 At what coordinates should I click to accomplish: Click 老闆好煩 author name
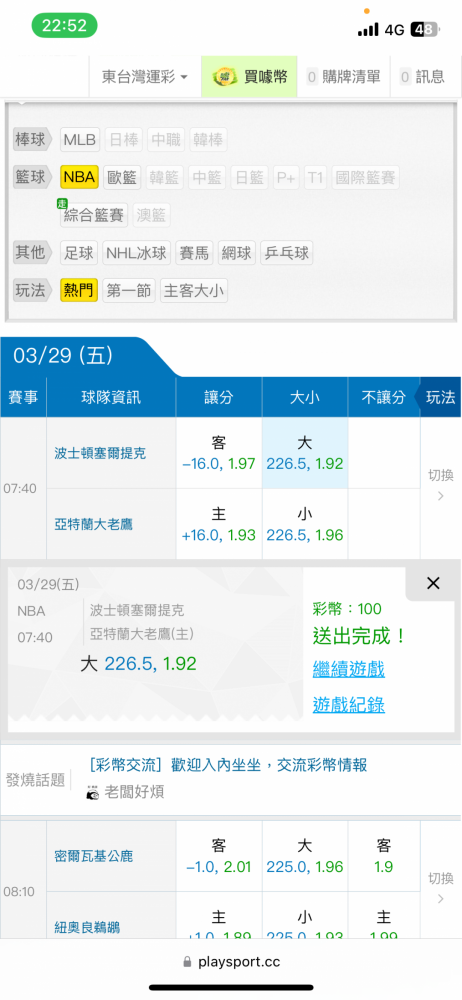tap(134, 792)
